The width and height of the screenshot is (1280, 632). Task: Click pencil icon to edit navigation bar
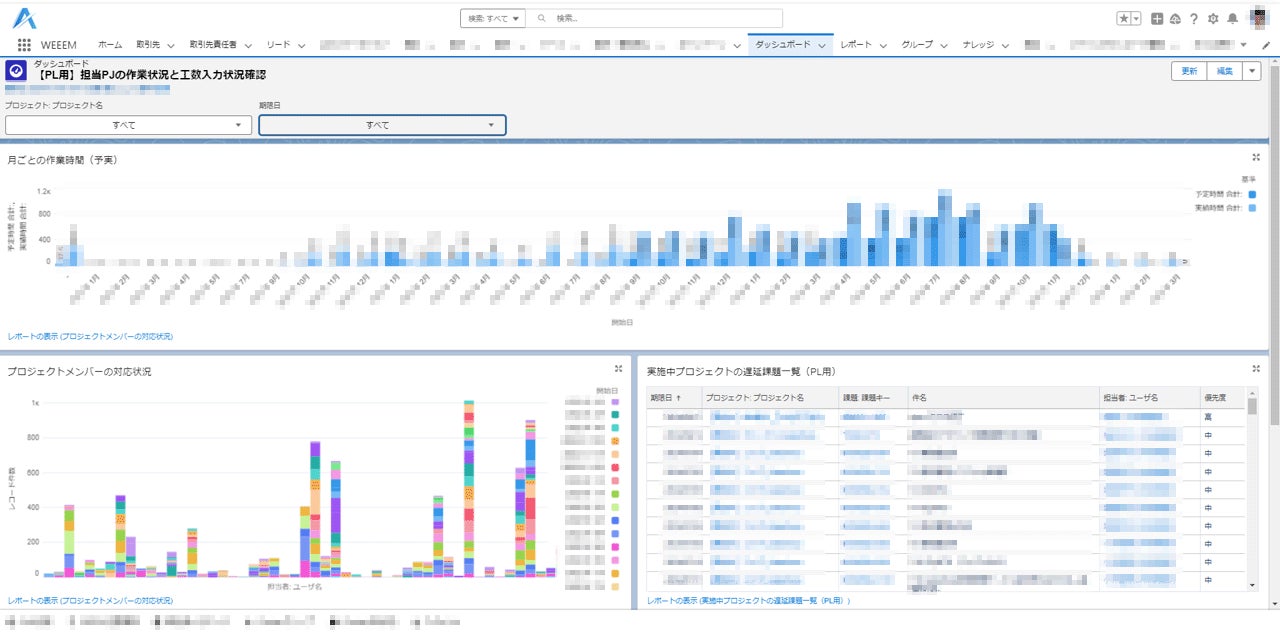click(x=1266, y=45)
